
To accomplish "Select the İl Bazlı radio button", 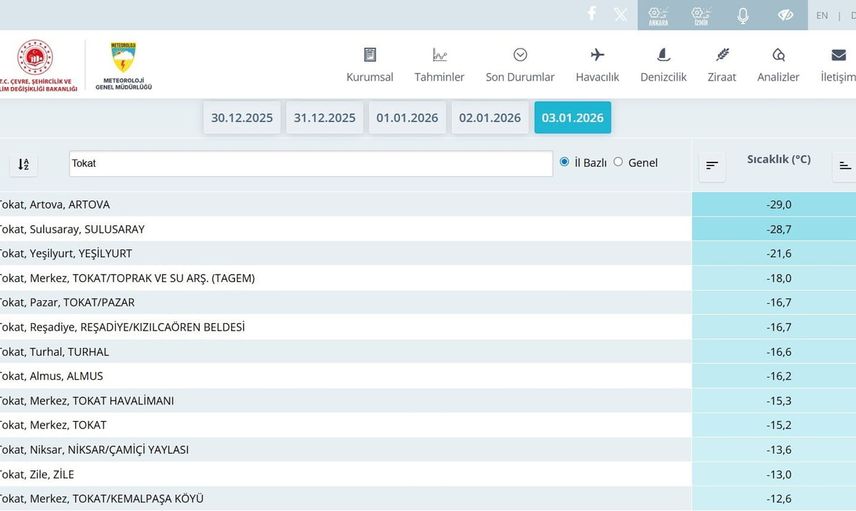I will point(565,162).
